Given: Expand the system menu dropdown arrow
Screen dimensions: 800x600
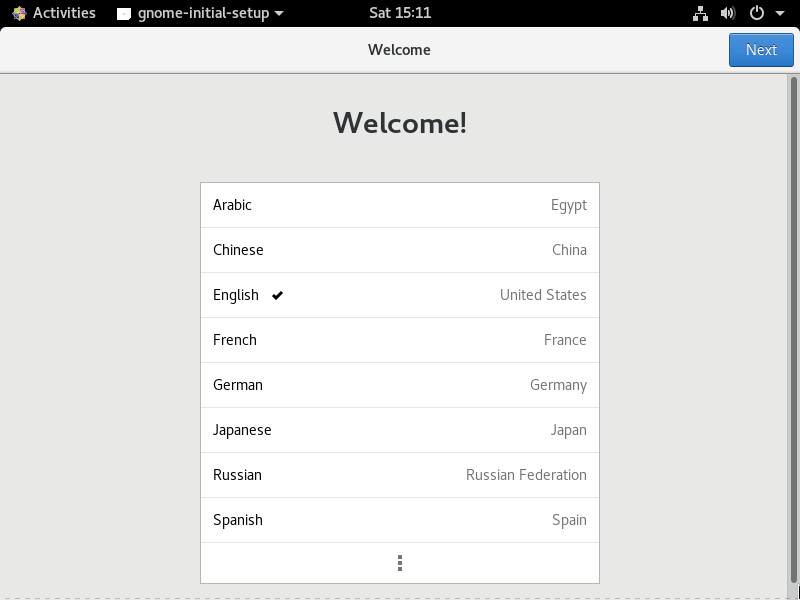Looking at the screenshot, I should click(x=779, y=14).
